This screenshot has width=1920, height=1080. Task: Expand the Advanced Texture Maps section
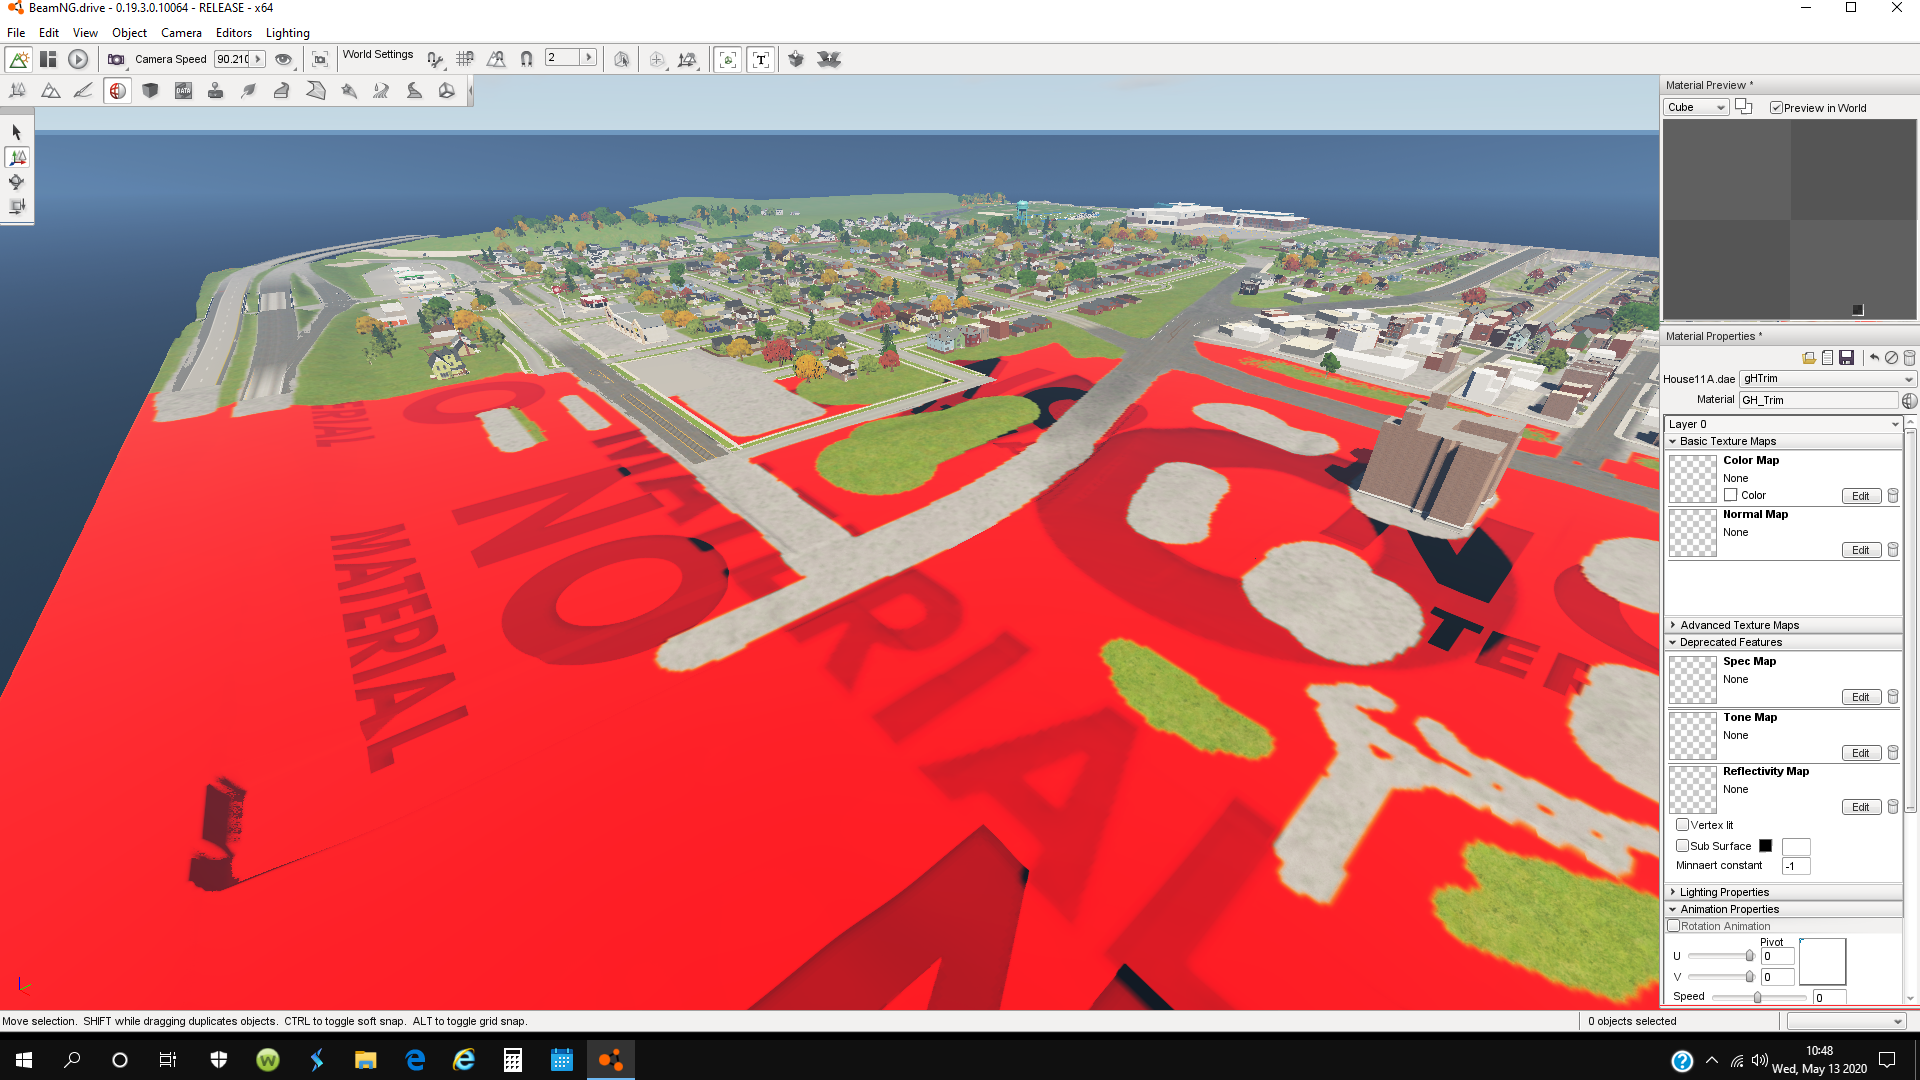[1783, 626]
